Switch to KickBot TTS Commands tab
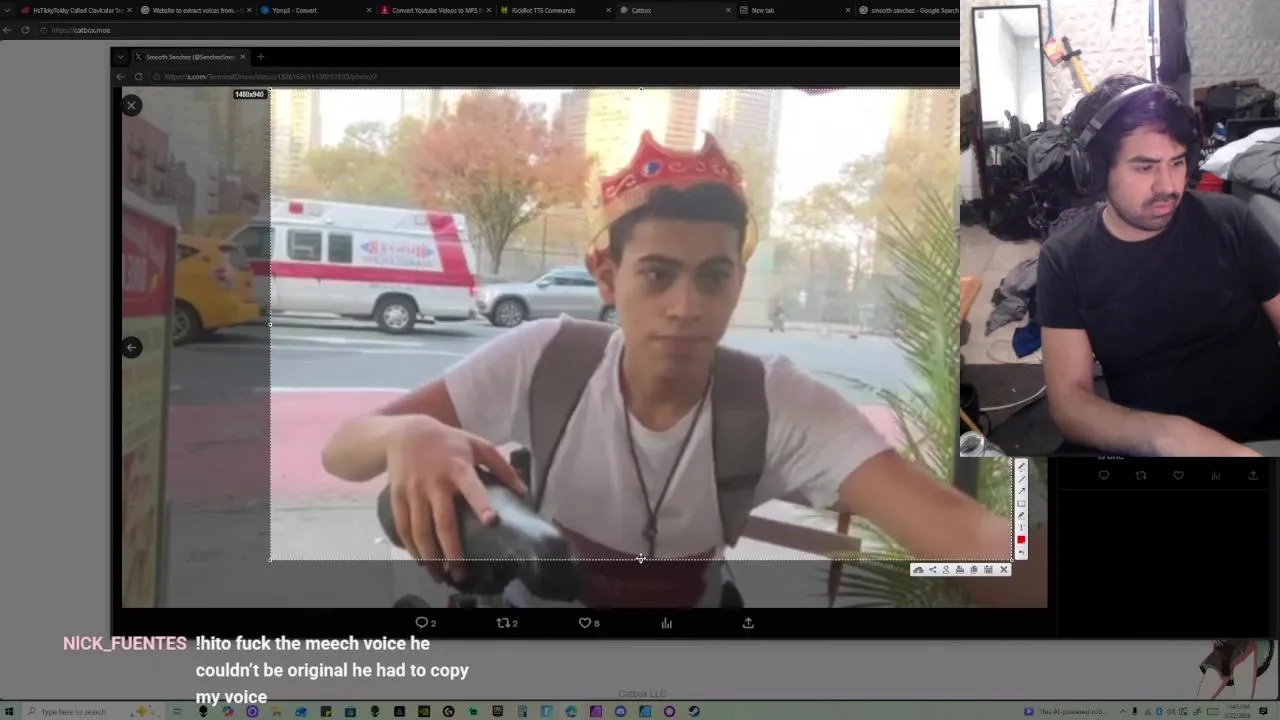Image resolution: width=1280 pixels, height=720 pixels. click(x=554, y=10)
